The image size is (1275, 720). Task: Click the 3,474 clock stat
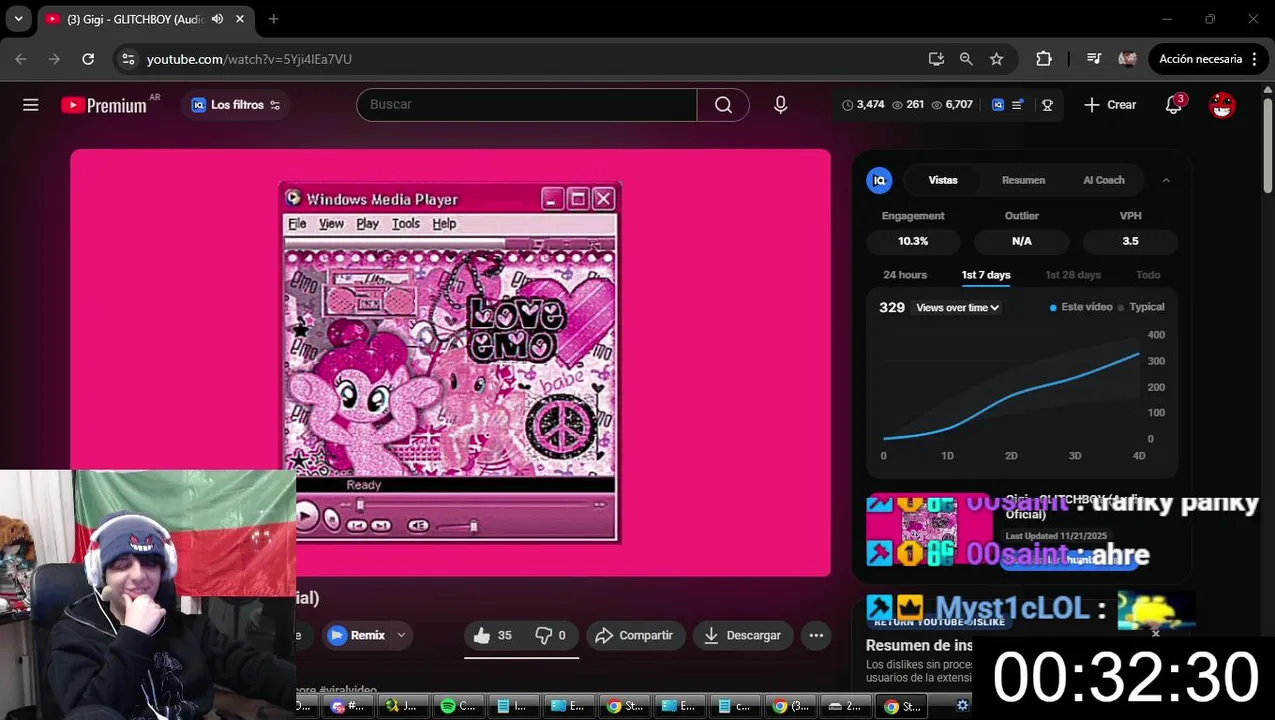pyautogui.click(x=863, y=105)
